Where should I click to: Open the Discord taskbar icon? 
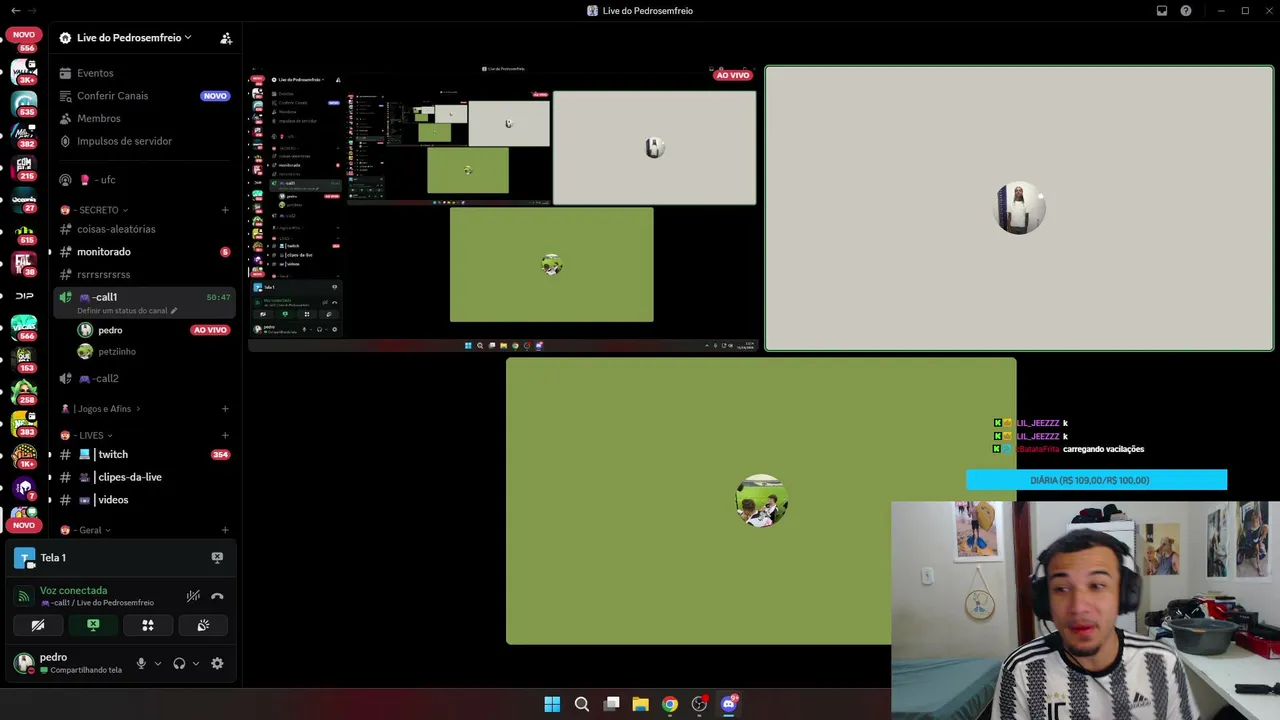[x=729, y=704]
